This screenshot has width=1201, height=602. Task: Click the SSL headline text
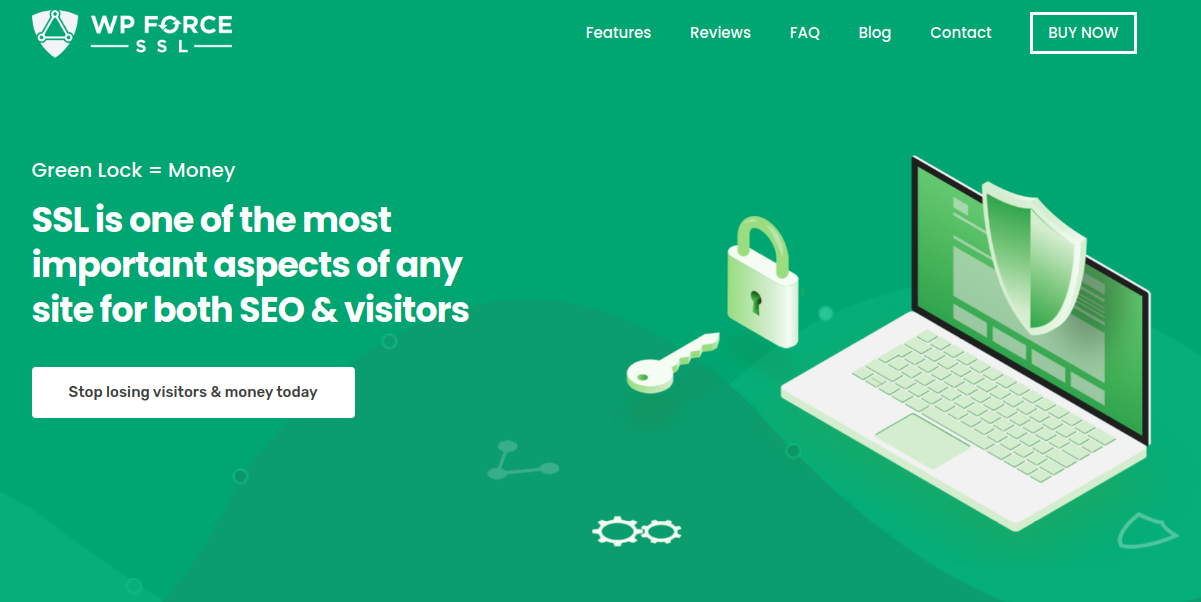point(250,264)
